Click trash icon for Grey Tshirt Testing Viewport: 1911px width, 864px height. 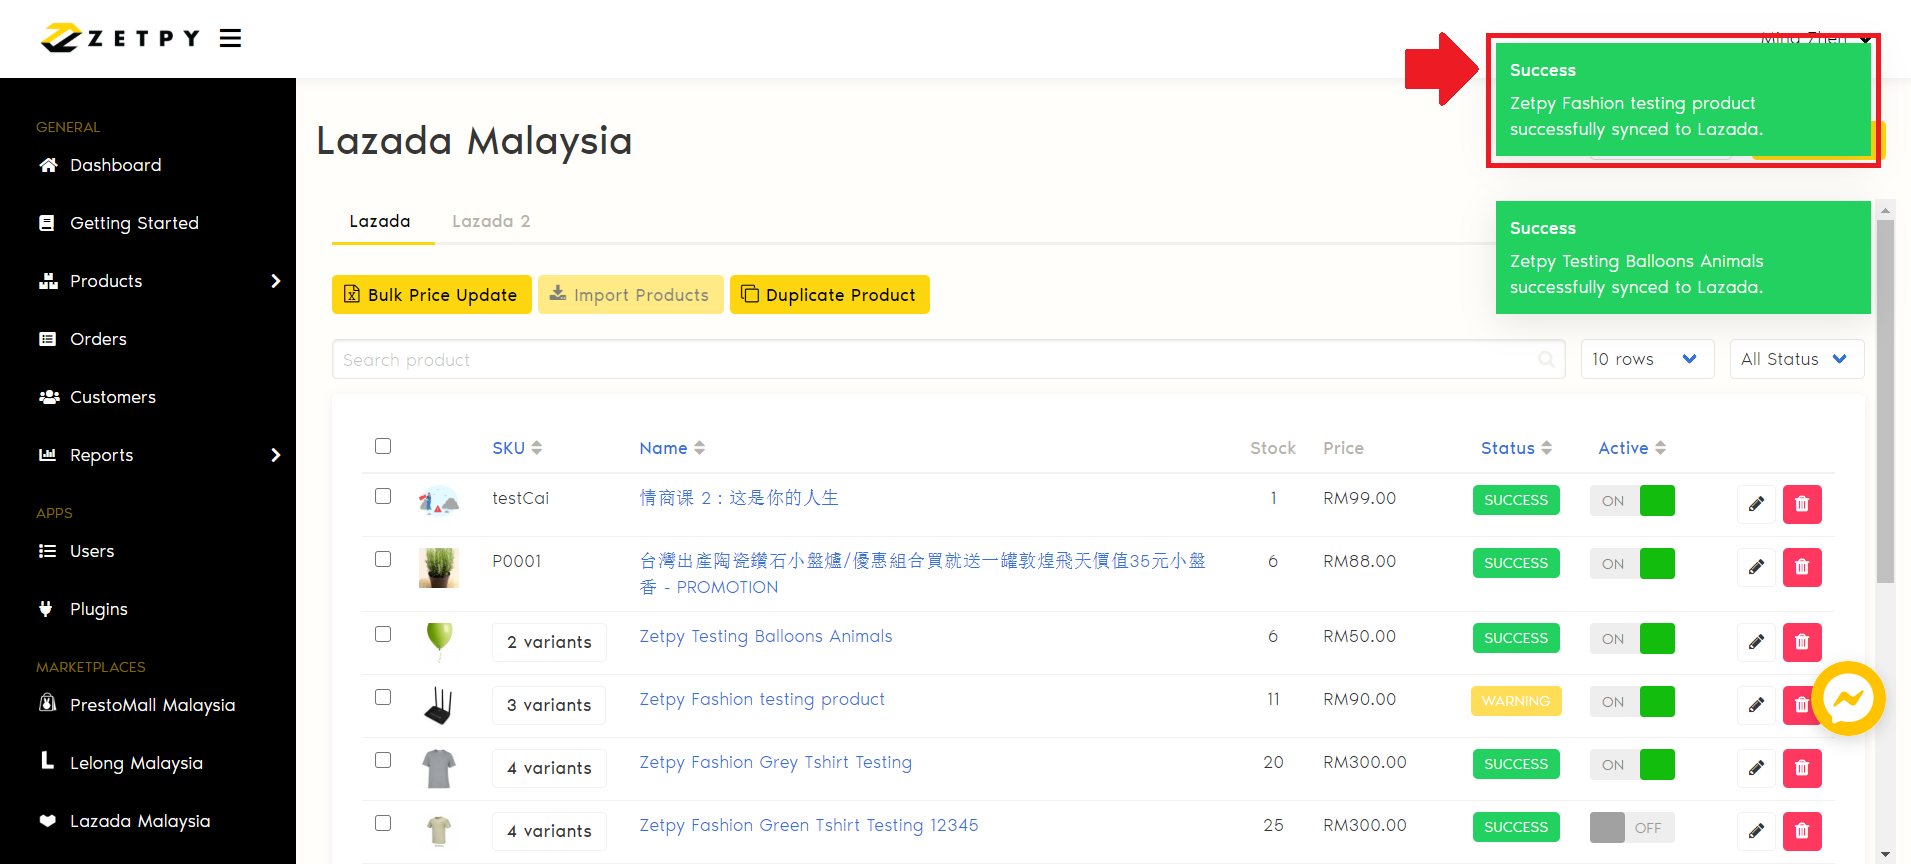click(1801, 768)
